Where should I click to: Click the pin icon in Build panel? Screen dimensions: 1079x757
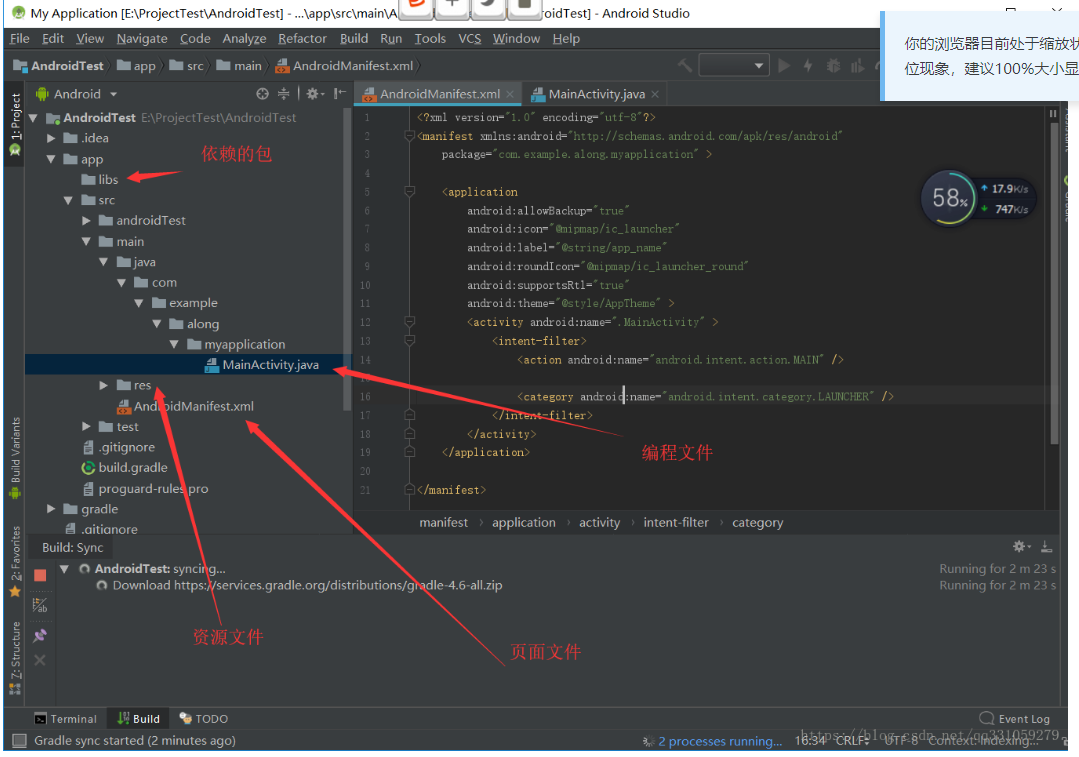[x=40, y=635]
